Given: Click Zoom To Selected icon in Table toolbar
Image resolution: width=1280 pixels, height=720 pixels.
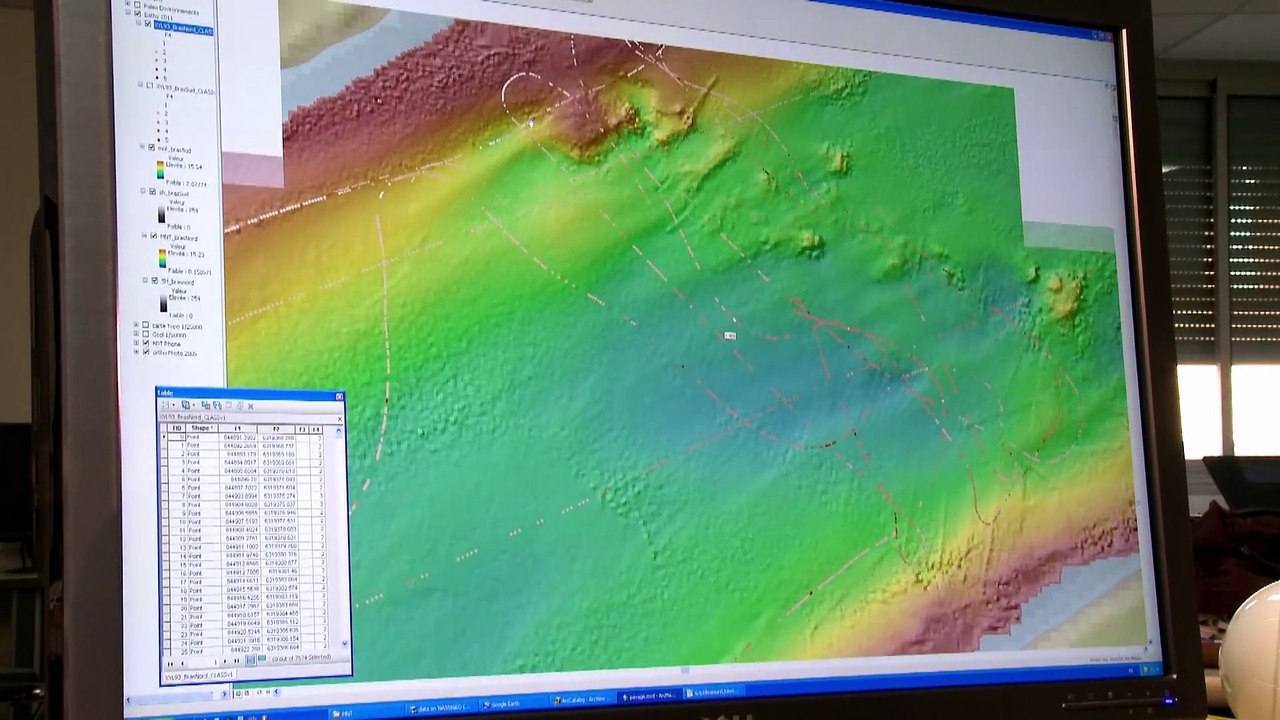Looking at the screenshot, I should tap(239, 405).
